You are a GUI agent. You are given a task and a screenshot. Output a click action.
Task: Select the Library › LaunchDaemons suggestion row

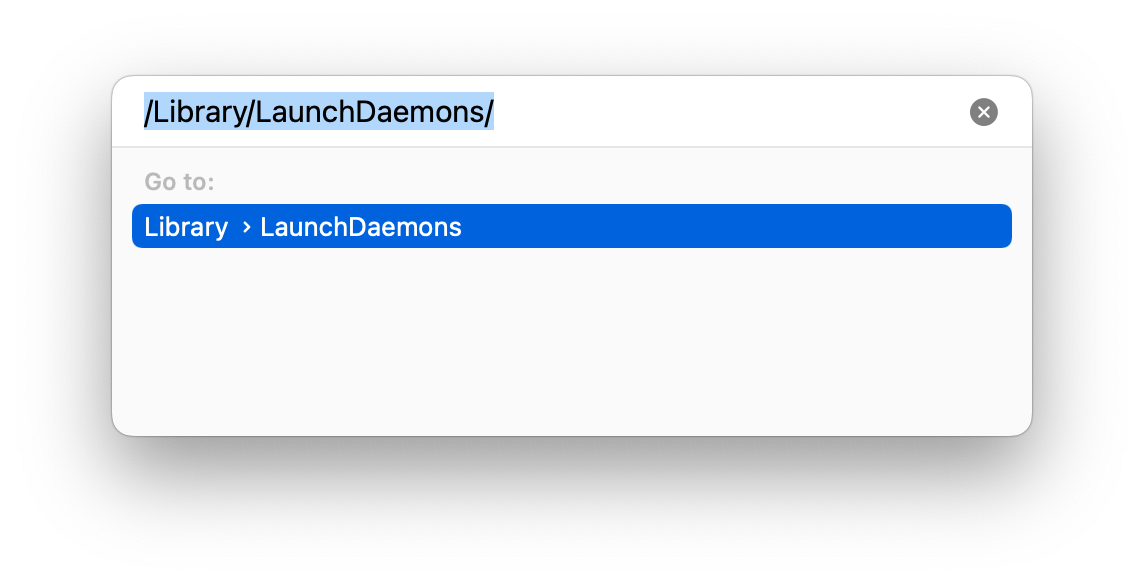click(572, 226)
